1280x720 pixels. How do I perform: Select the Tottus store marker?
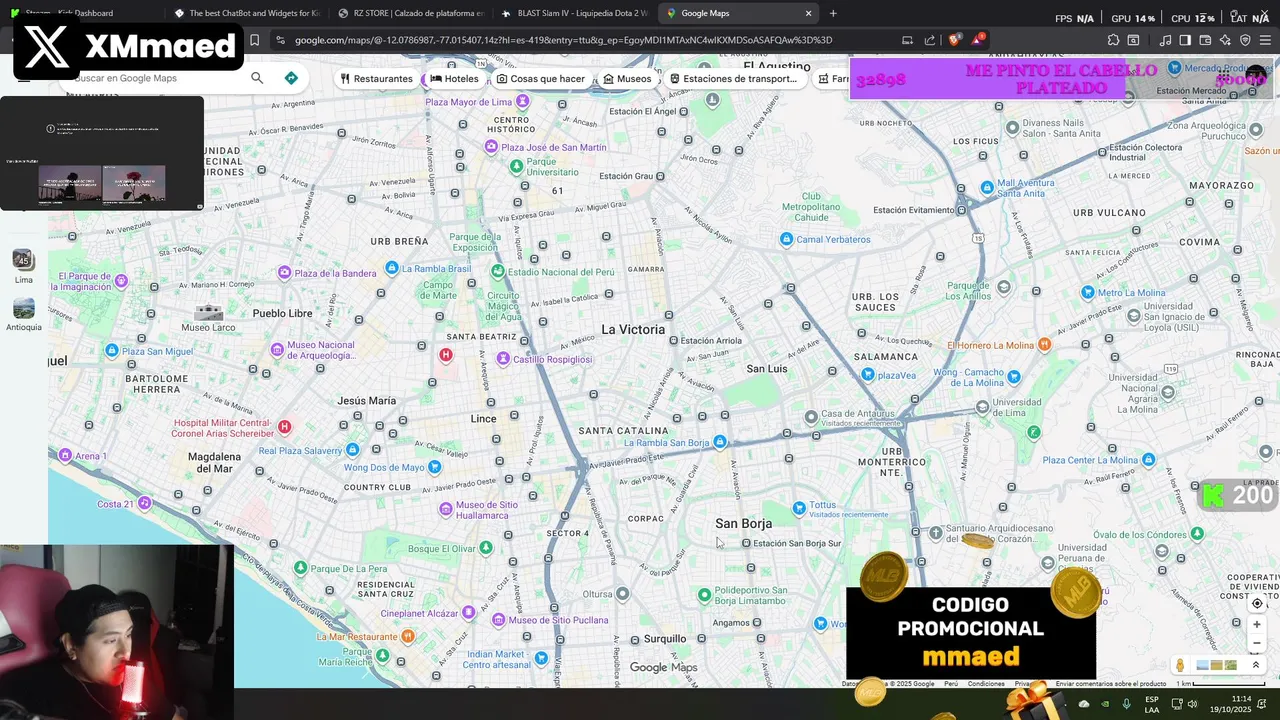coord(798,508)
